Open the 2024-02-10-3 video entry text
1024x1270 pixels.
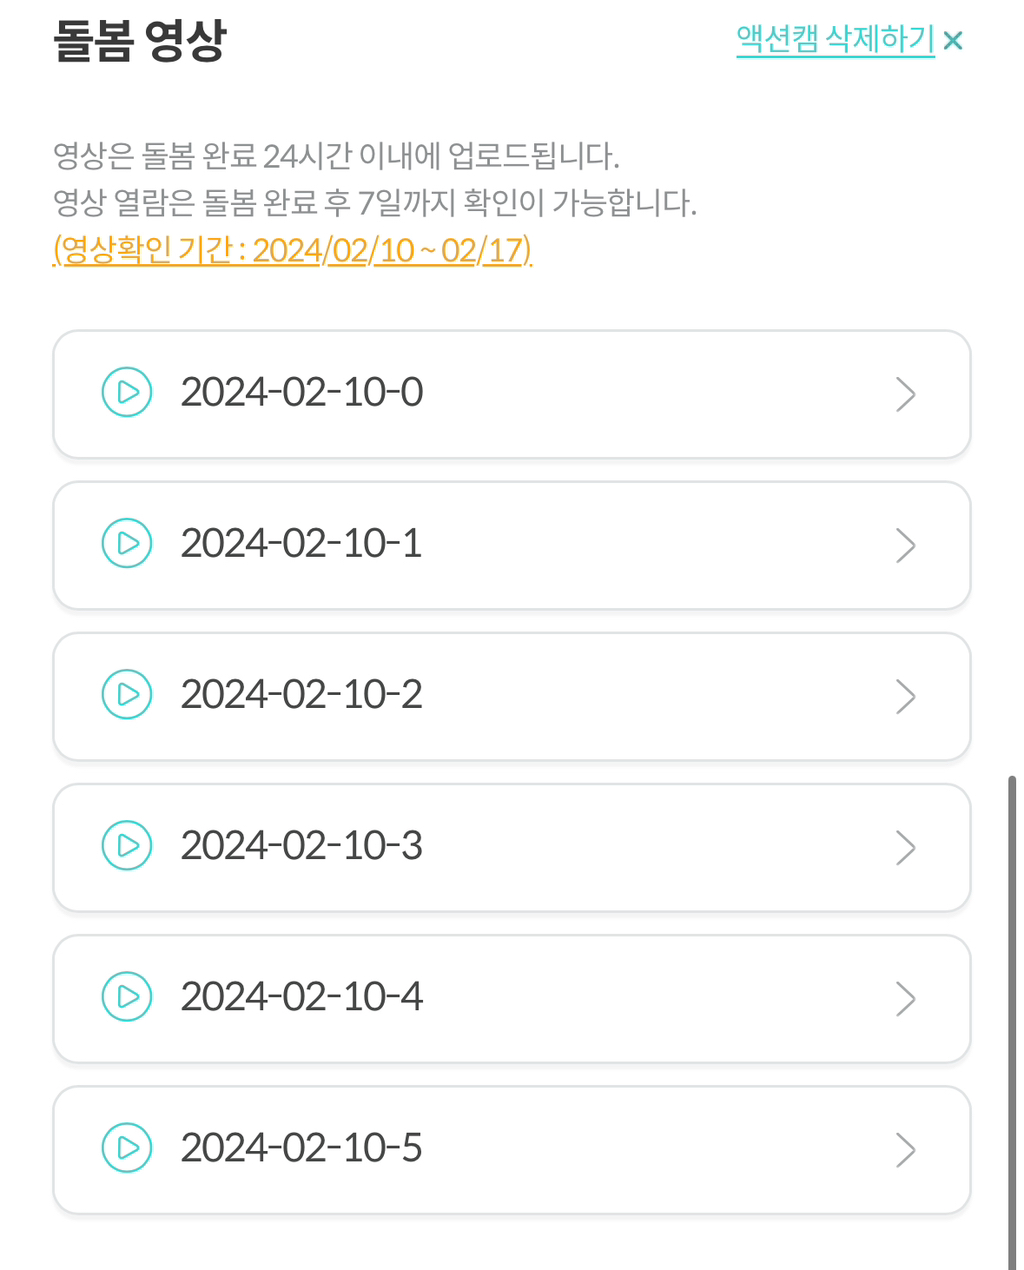click(301, 845)
